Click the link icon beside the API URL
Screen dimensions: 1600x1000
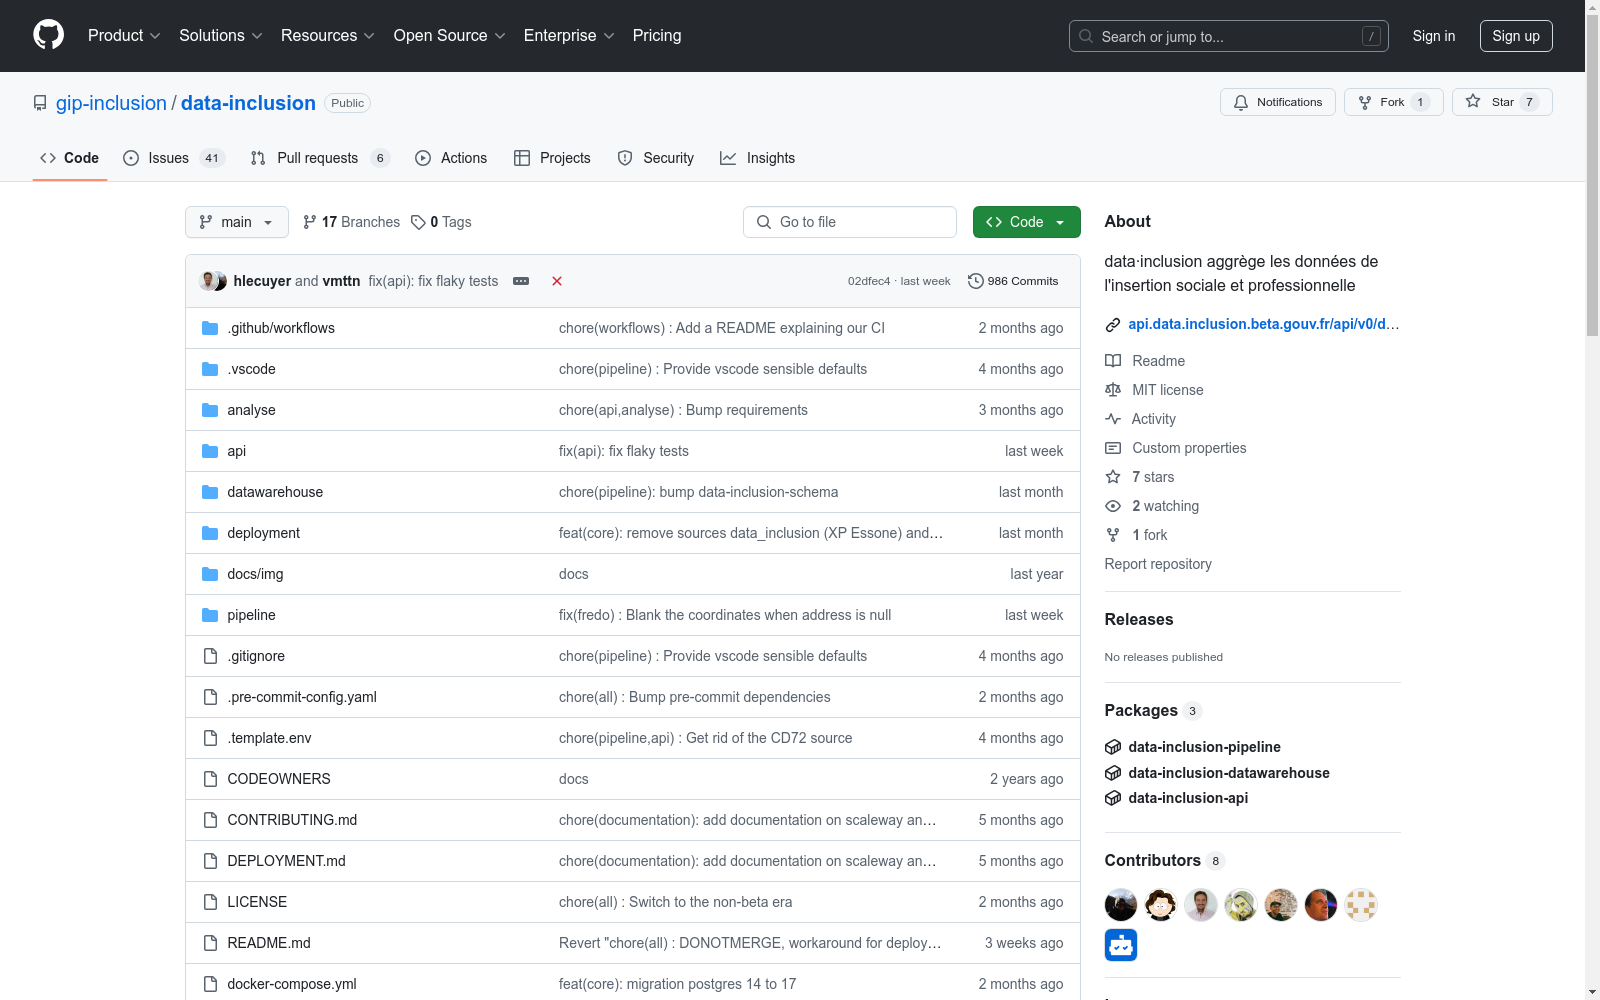pos(1113,324)
